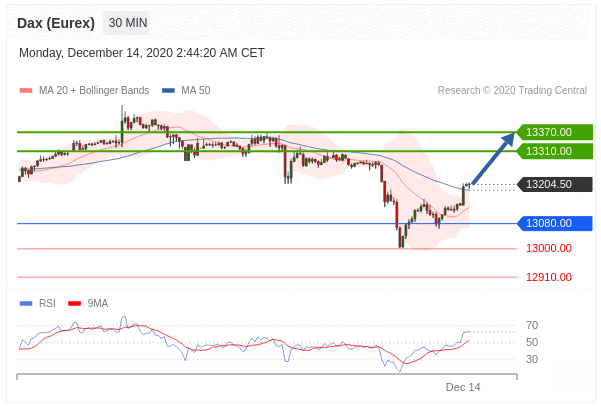The height and width of the screenshot is (407, 601).
Task: Click the 30 MIN timeframe badge
Action: point(125,22)
